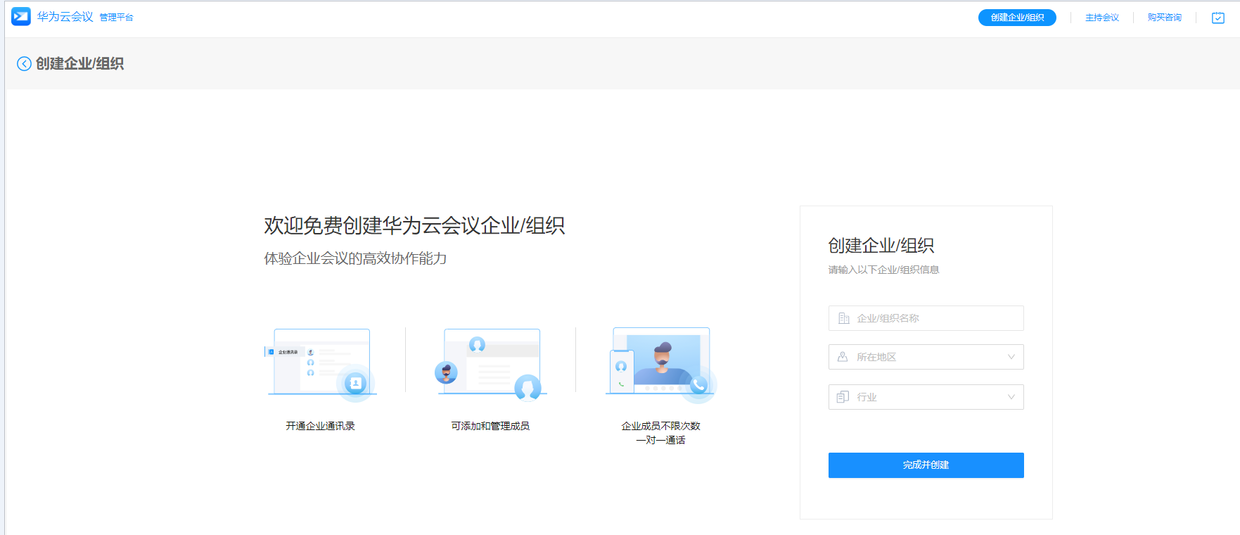Click the 请输入以下企业/组织信息 hint text
Image resolution: width=1240 pixels, height=535 pixels.
pyautogui.click(x=883, y=270)
